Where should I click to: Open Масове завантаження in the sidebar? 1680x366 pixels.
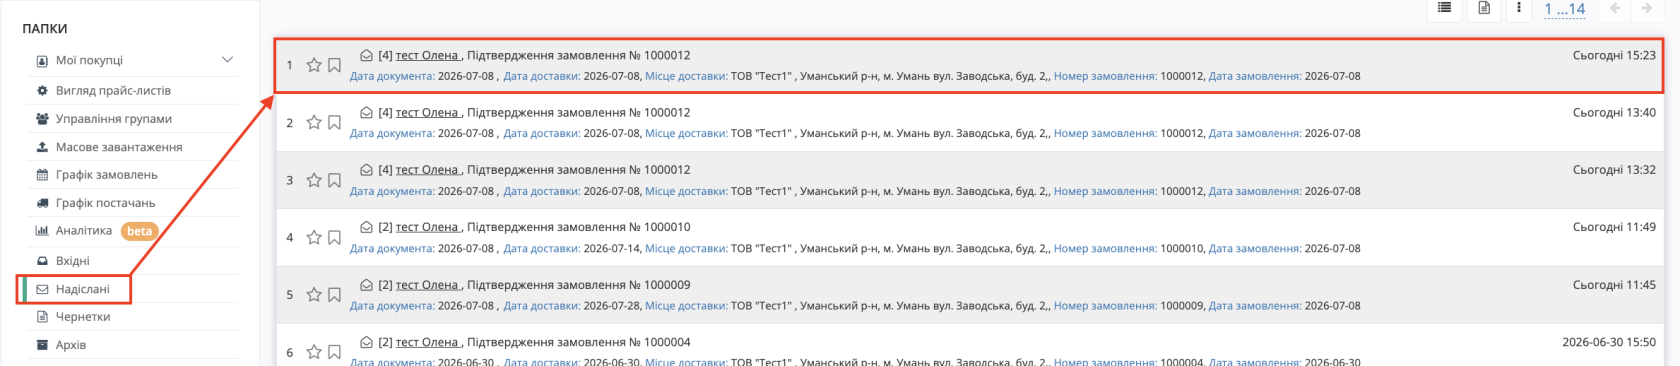(x=118, y=147)
